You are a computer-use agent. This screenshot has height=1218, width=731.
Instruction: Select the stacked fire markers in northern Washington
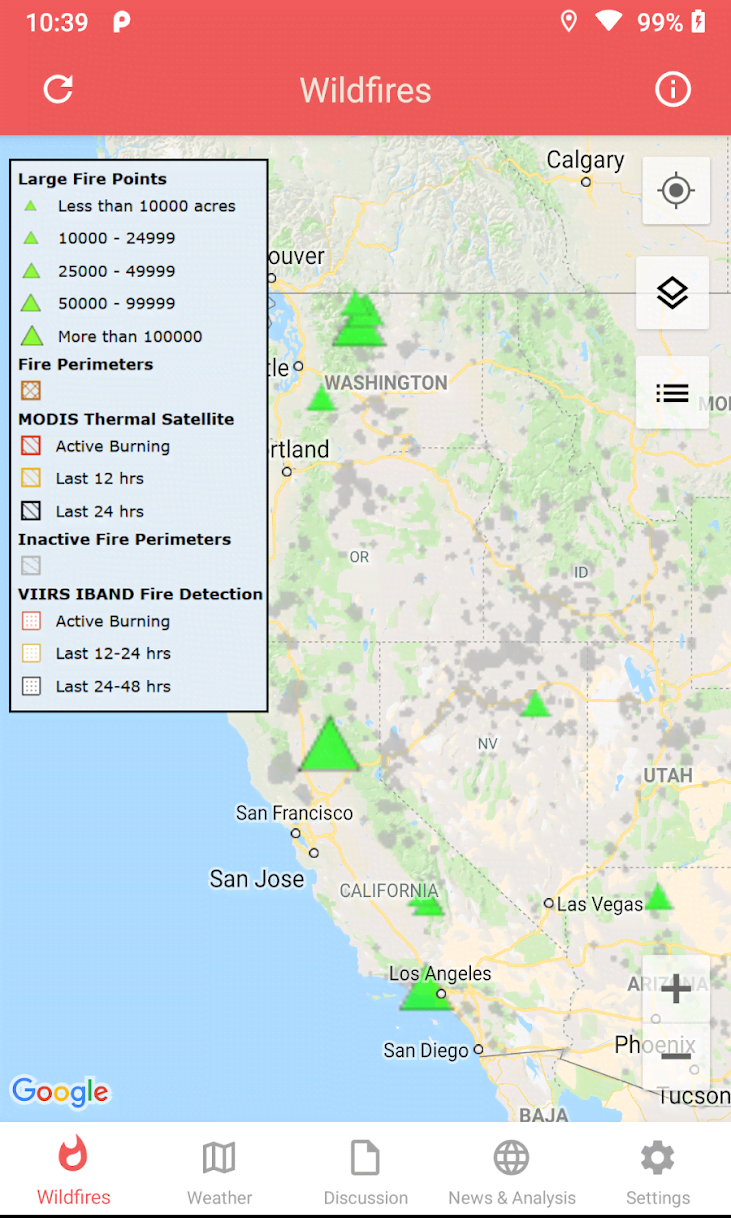(358, 319)
